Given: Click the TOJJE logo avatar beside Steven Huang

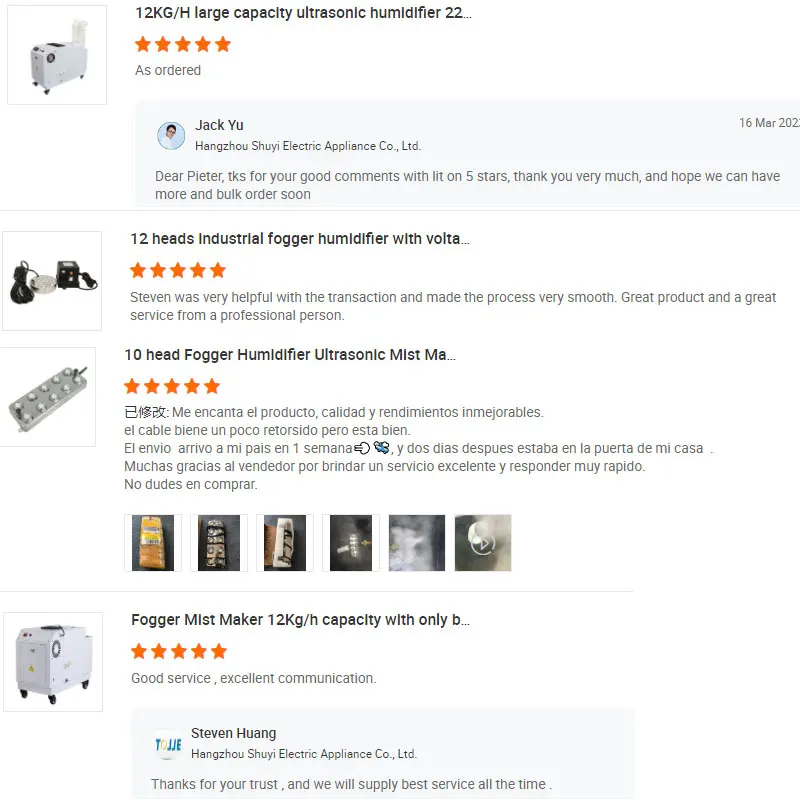Looking at the screenshot, I should 168,745.
